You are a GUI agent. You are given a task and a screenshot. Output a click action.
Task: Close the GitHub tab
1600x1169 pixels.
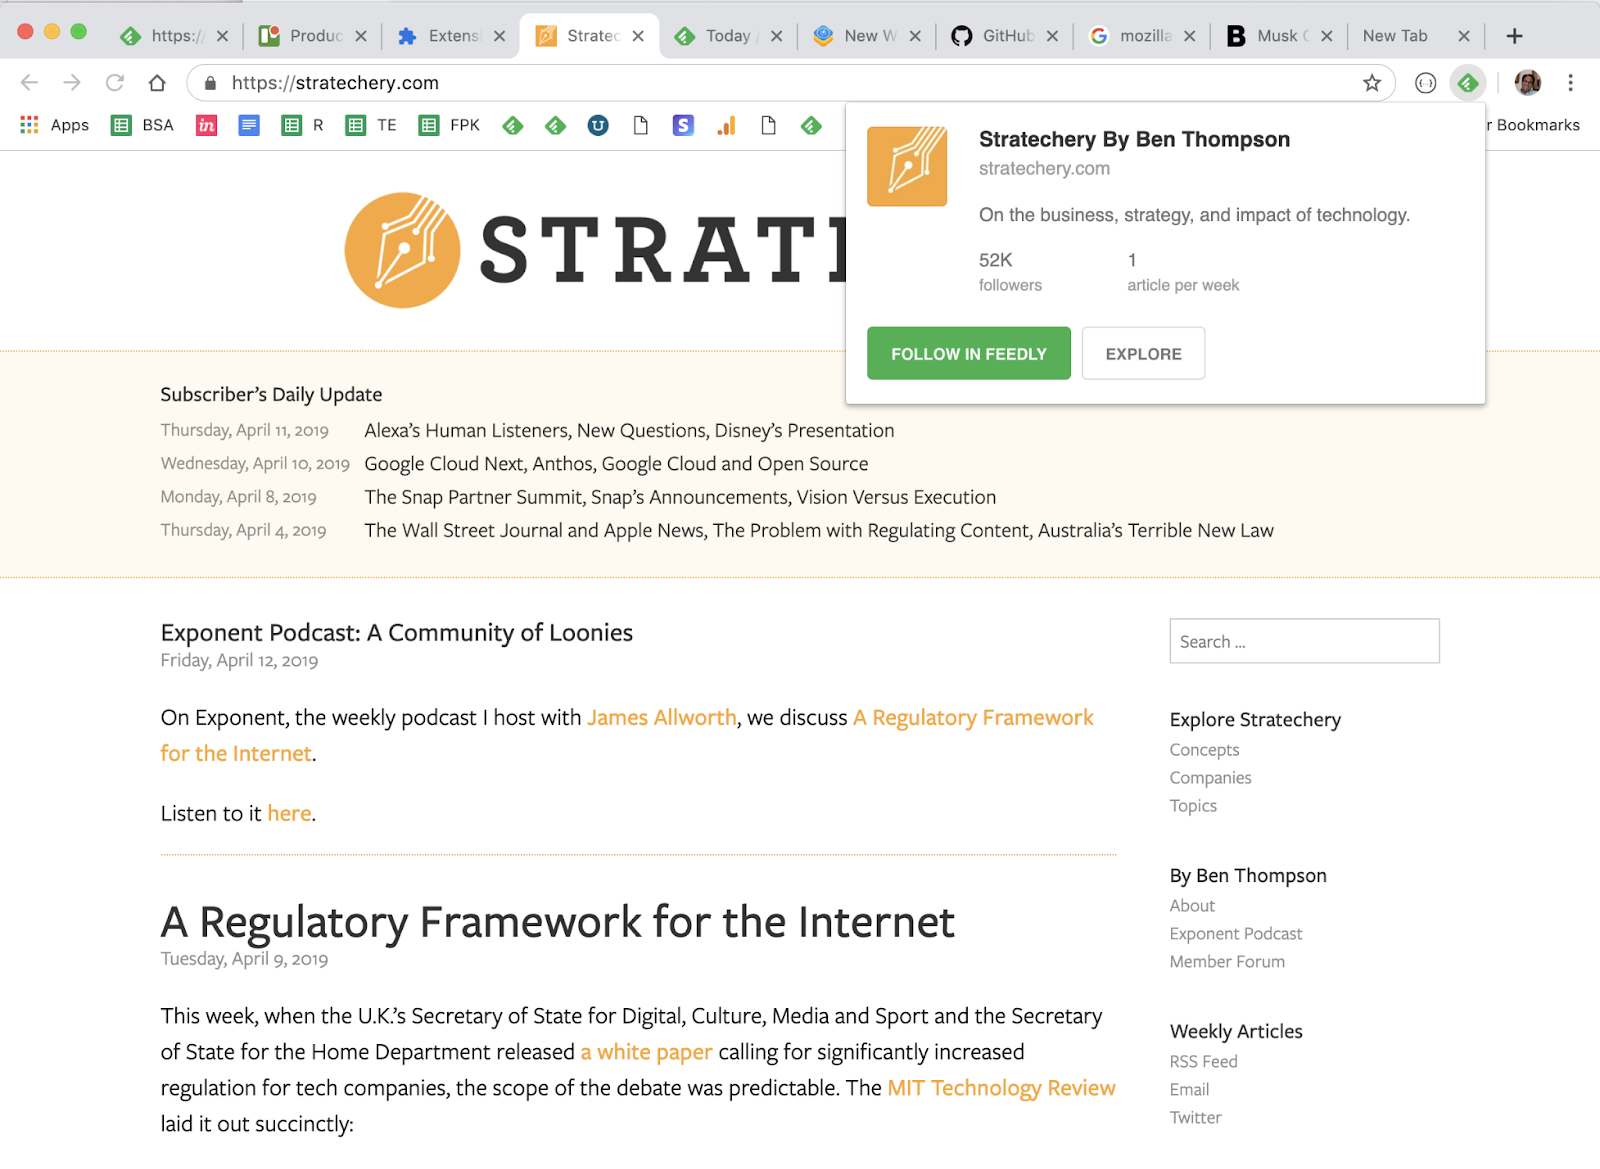pos(1052,36)
